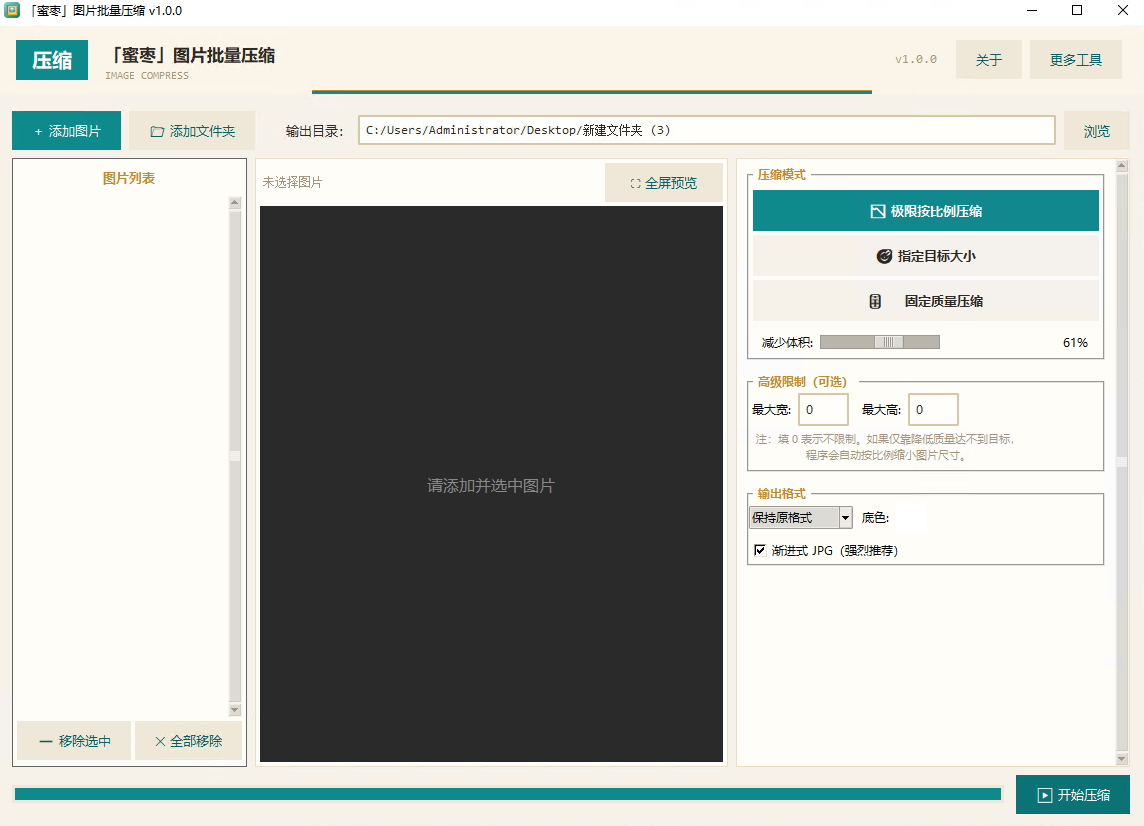Click the settings panel scrollbar up arrow
Viewport: 1144px width, 826px height.
pos(1122,166)
